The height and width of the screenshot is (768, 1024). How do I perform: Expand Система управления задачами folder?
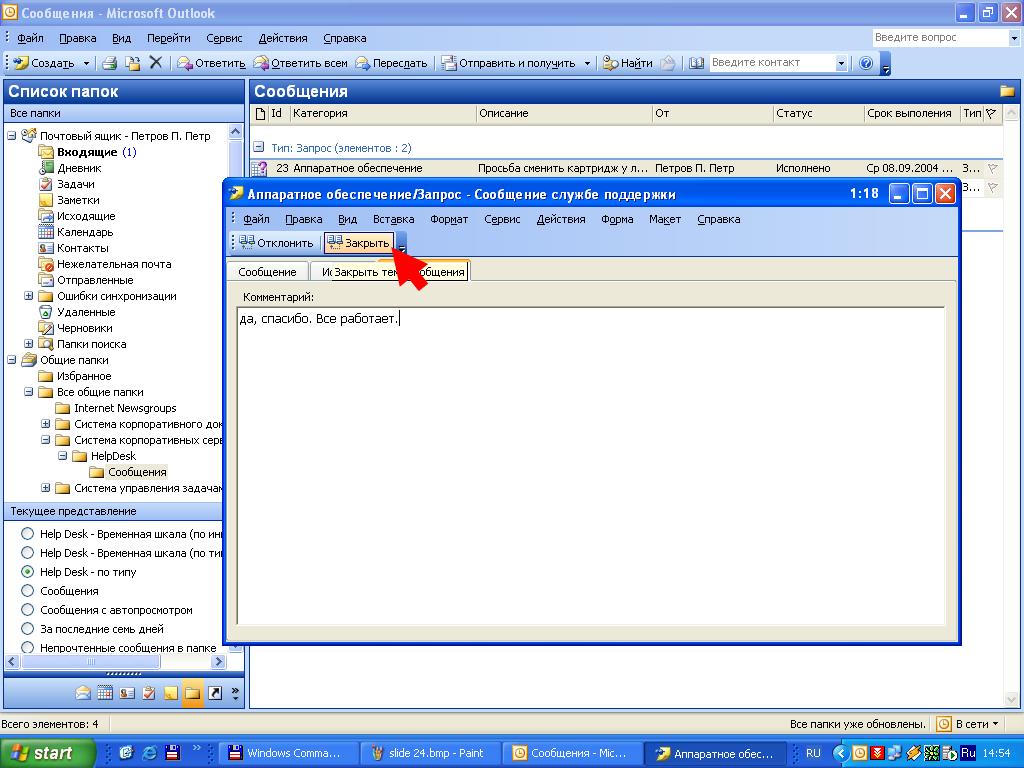[46, 488]
